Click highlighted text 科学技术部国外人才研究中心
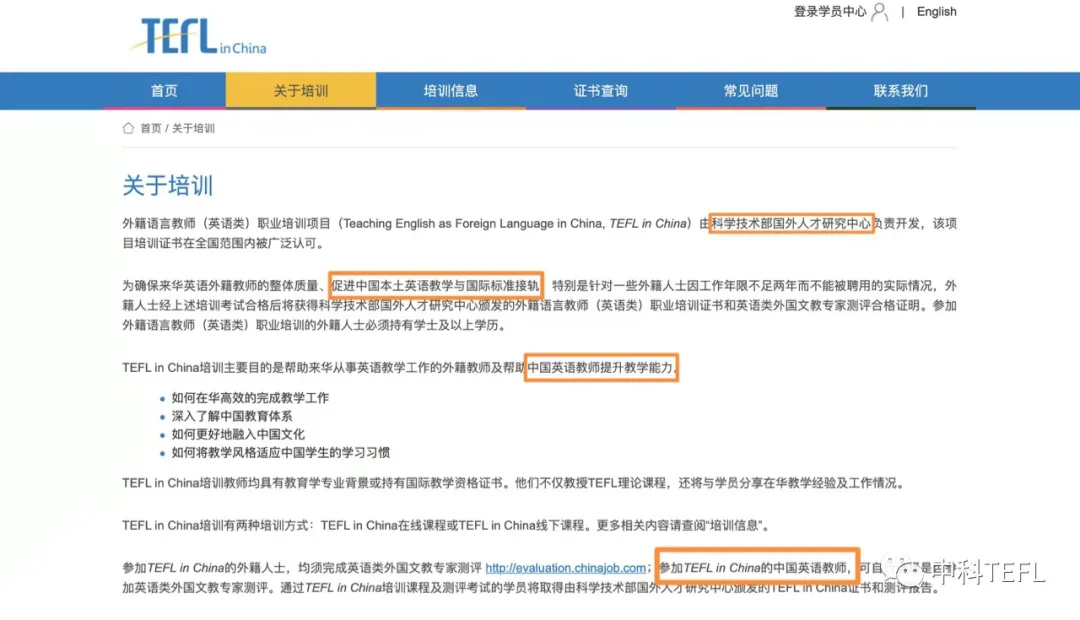Viewport: 1080px width, 620px height. (x=791, y=223)
